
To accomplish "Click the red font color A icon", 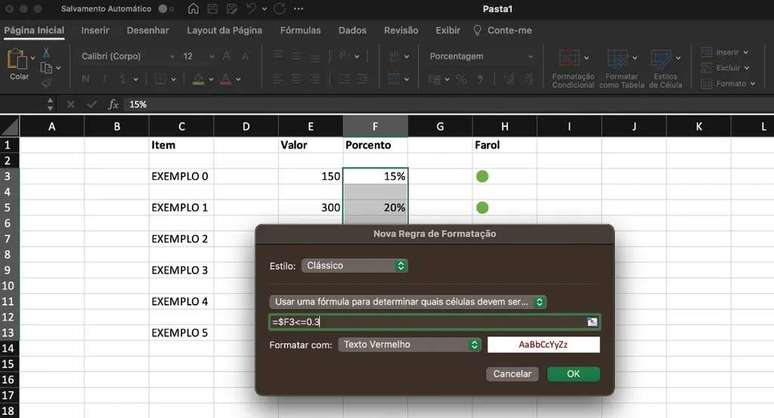I will [226, 78].
